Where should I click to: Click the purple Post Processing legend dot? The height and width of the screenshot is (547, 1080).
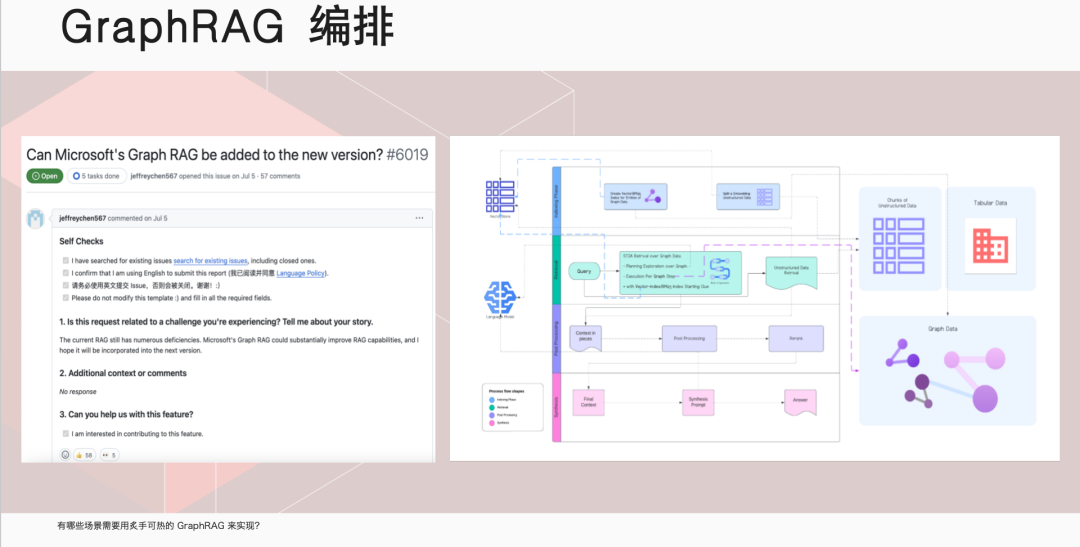492,415
